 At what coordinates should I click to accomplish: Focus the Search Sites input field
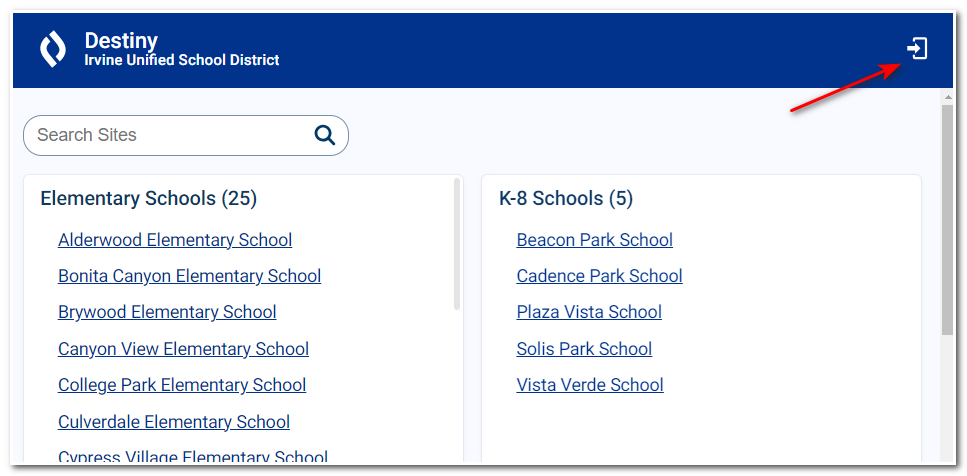(186, 135)
